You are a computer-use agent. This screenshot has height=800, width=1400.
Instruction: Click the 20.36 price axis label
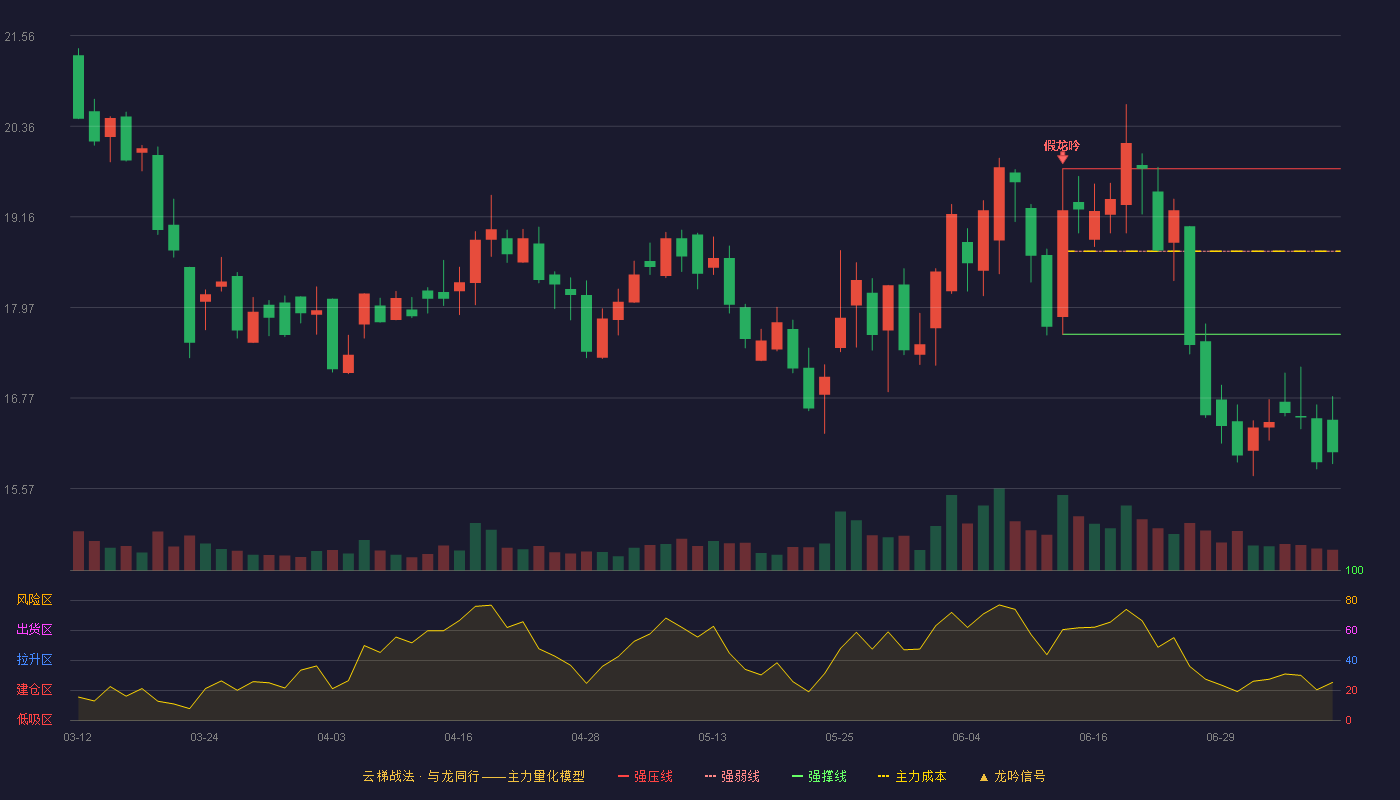[x=19, y=128]
